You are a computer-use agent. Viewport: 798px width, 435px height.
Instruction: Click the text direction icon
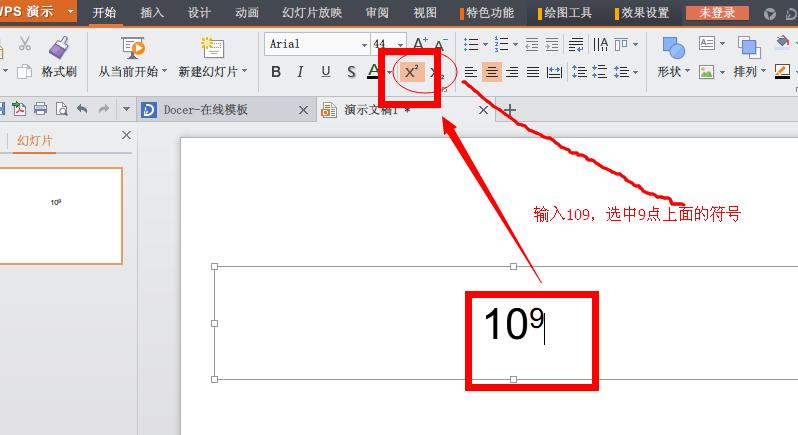pos(601,45)
